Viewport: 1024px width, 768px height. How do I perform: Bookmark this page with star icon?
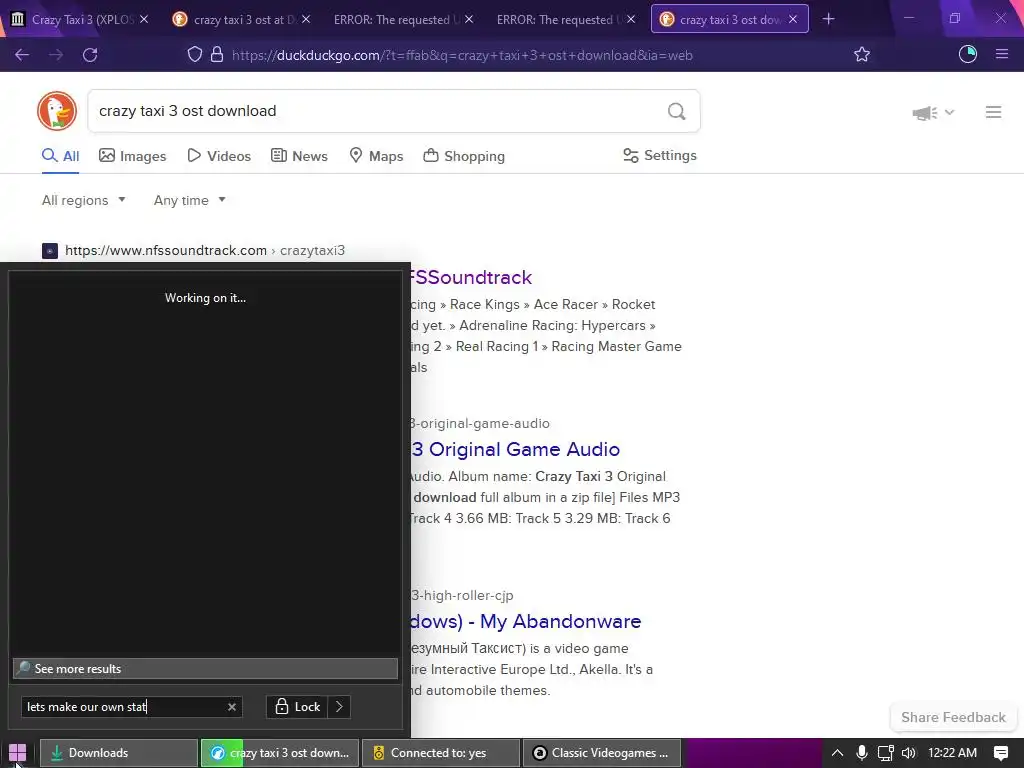(862, 55)
